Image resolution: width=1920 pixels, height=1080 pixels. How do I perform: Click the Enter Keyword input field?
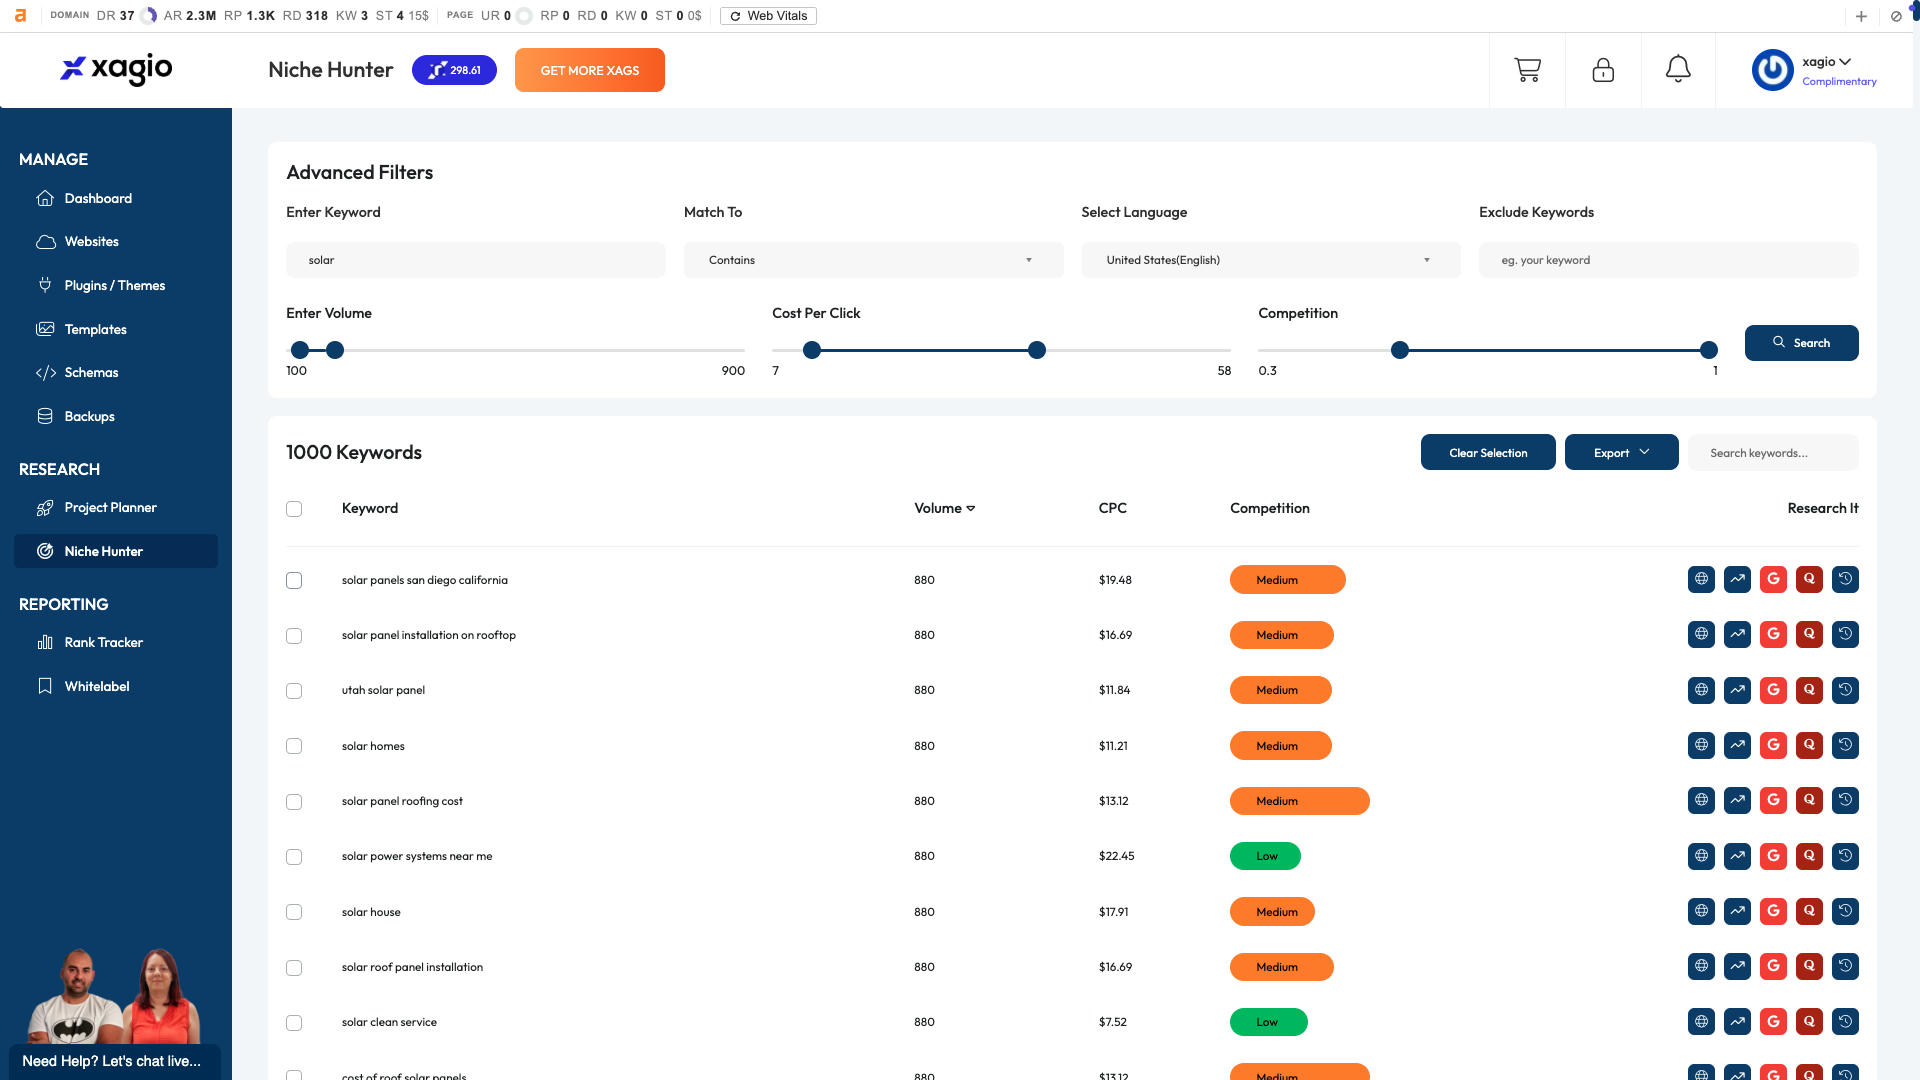[475, 260]
